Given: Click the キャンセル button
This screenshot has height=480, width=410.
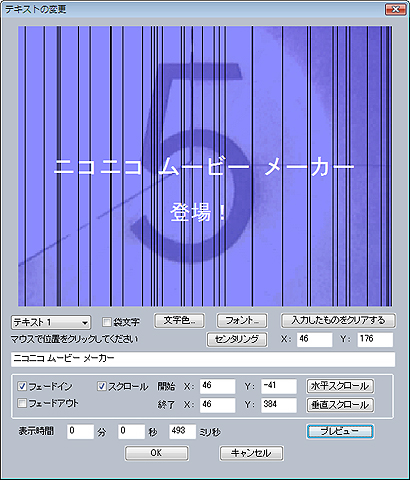Looking at the screenshot, I should (x=251, y=453).
